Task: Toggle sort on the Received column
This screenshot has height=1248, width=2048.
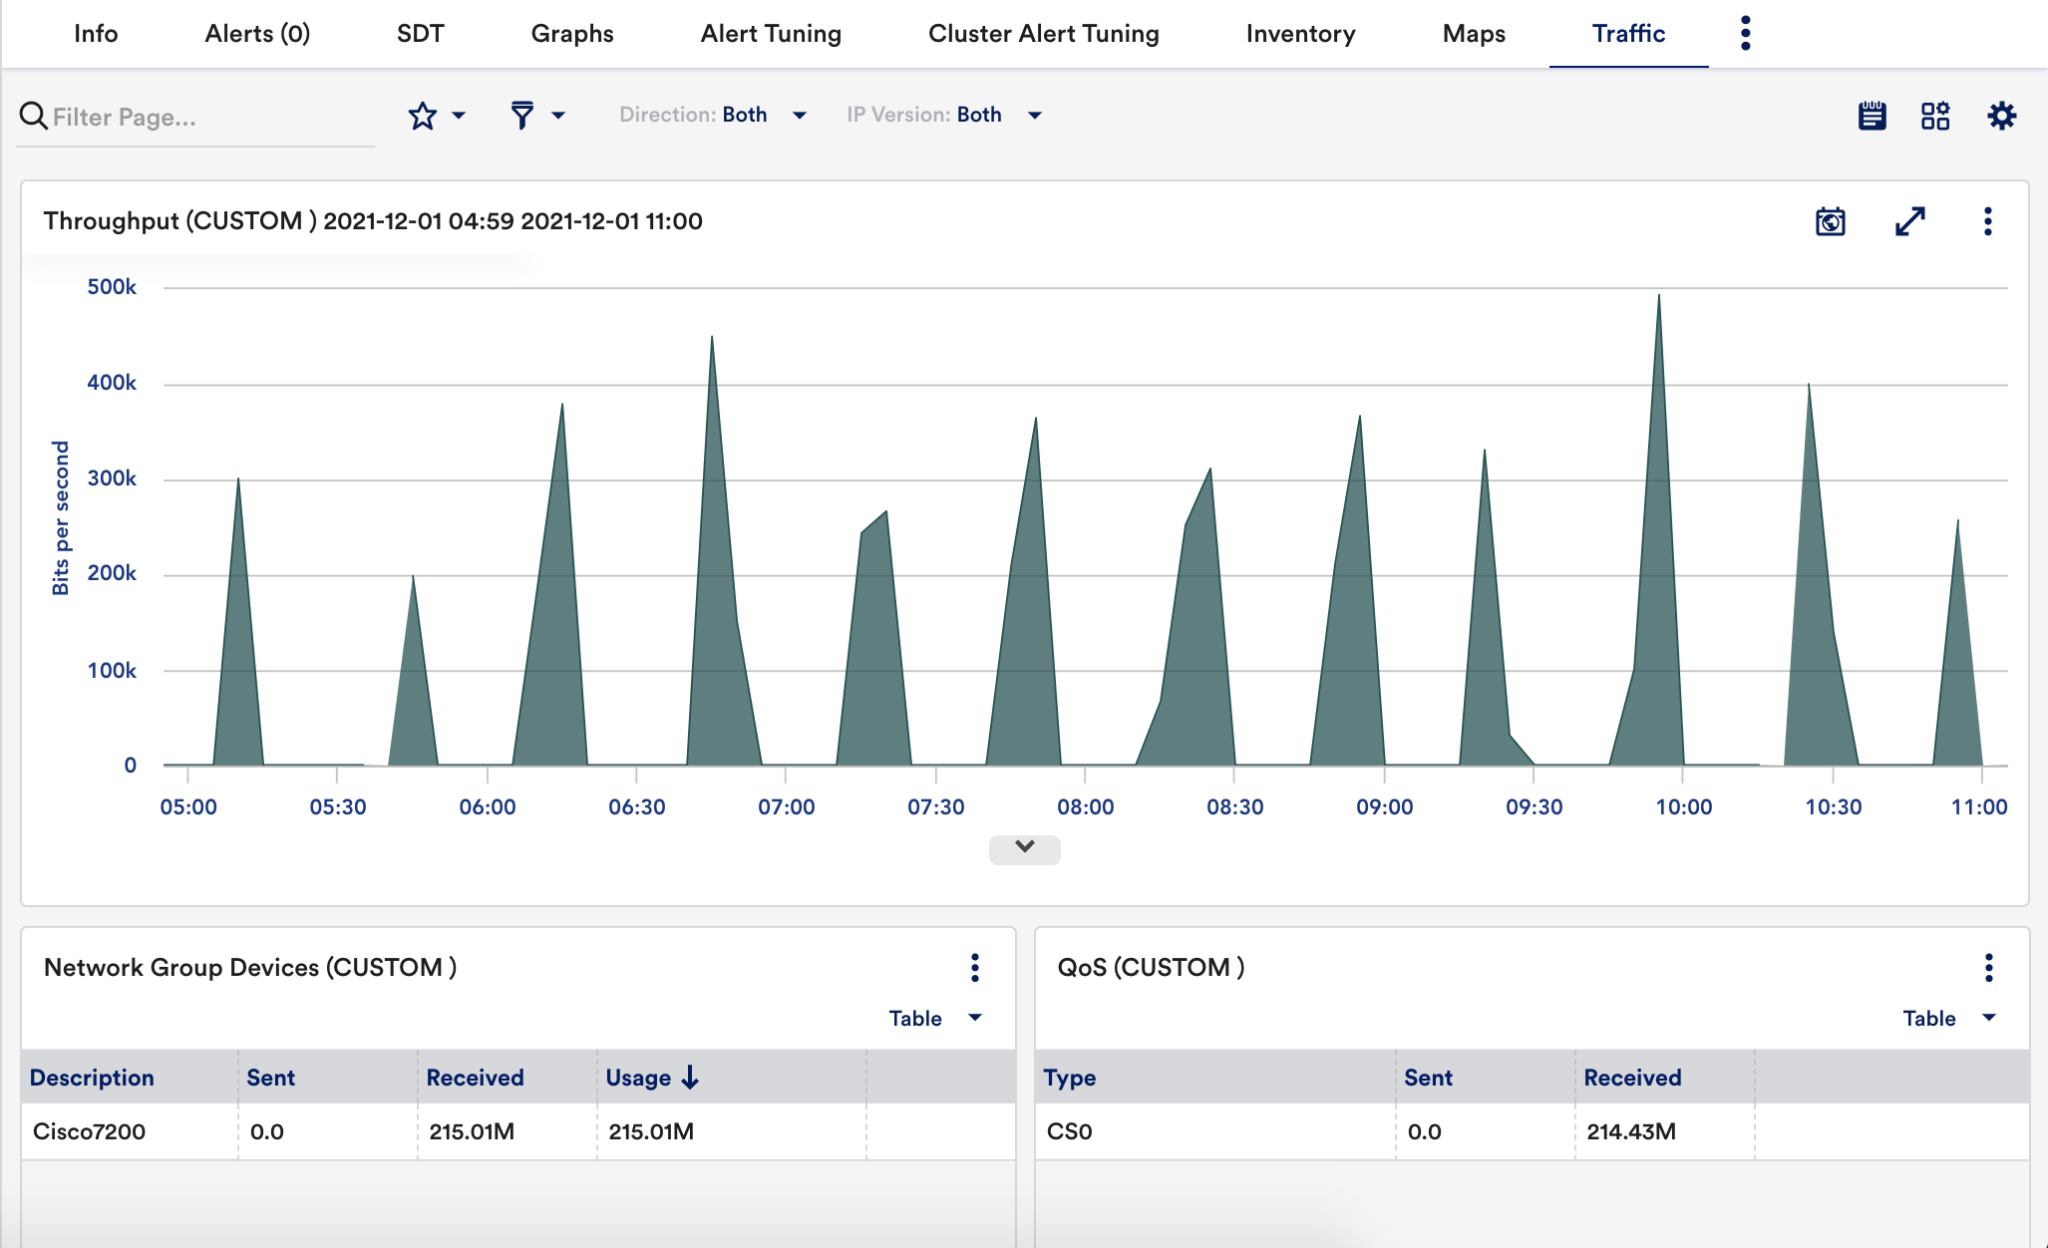Action: point(475,1077)
